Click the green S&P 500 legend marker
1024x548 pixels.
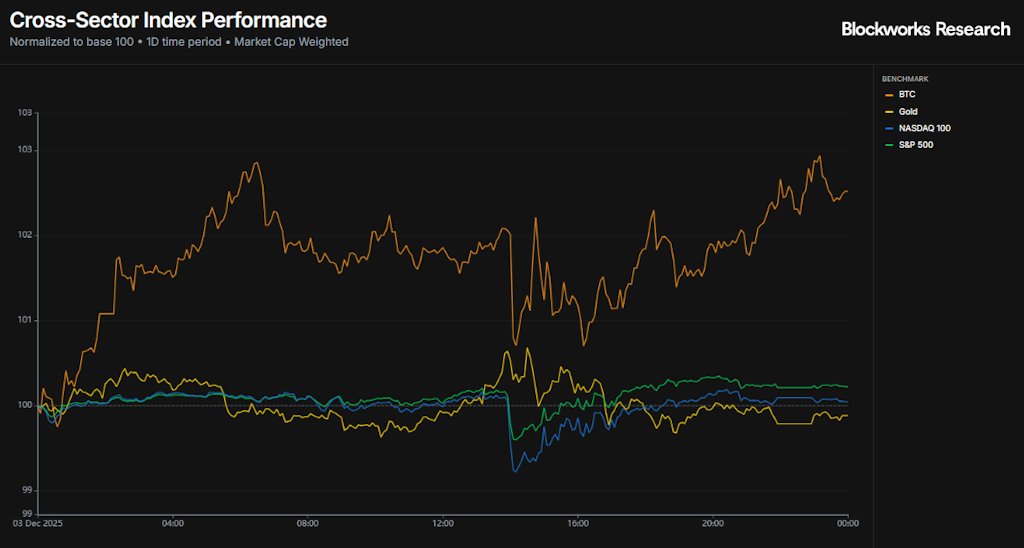(888, 145)
